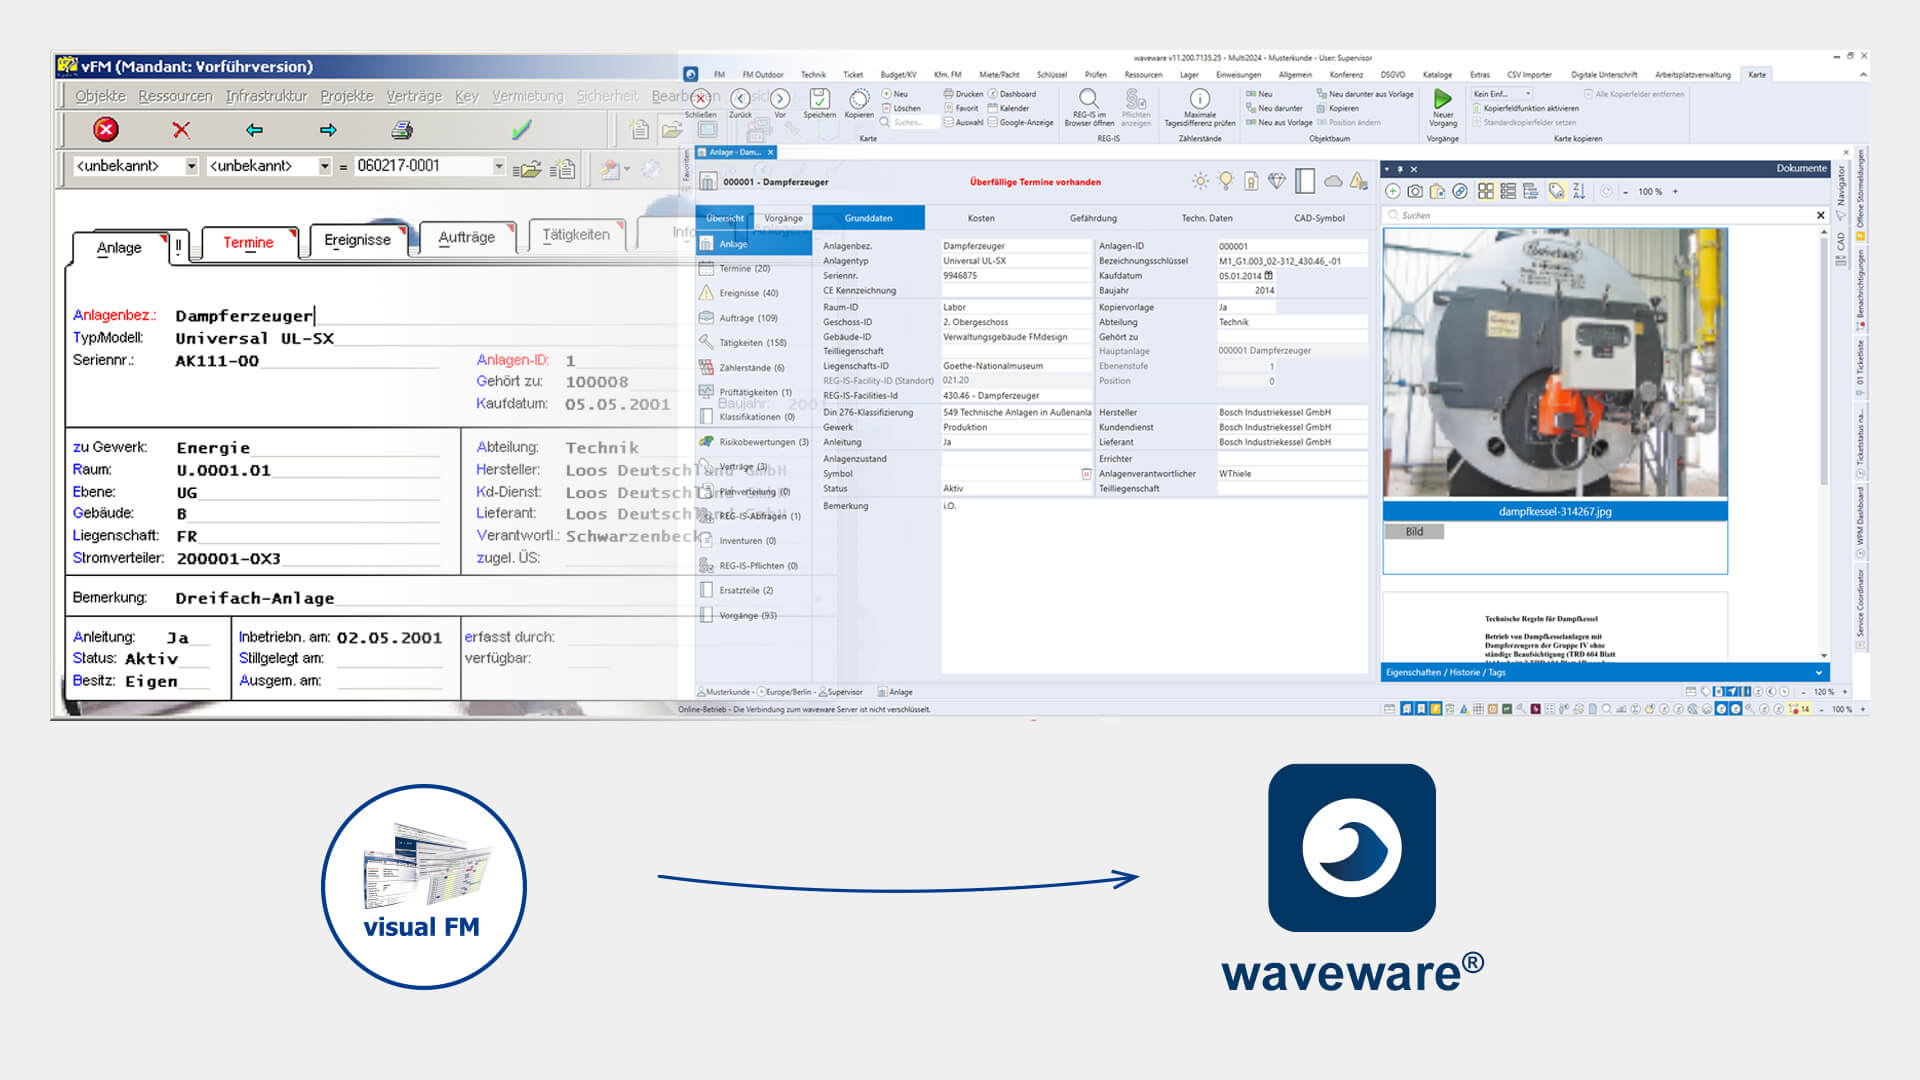
Task: Open Dokumente panel options dropdown arrow
Action: click(1387, 169)
